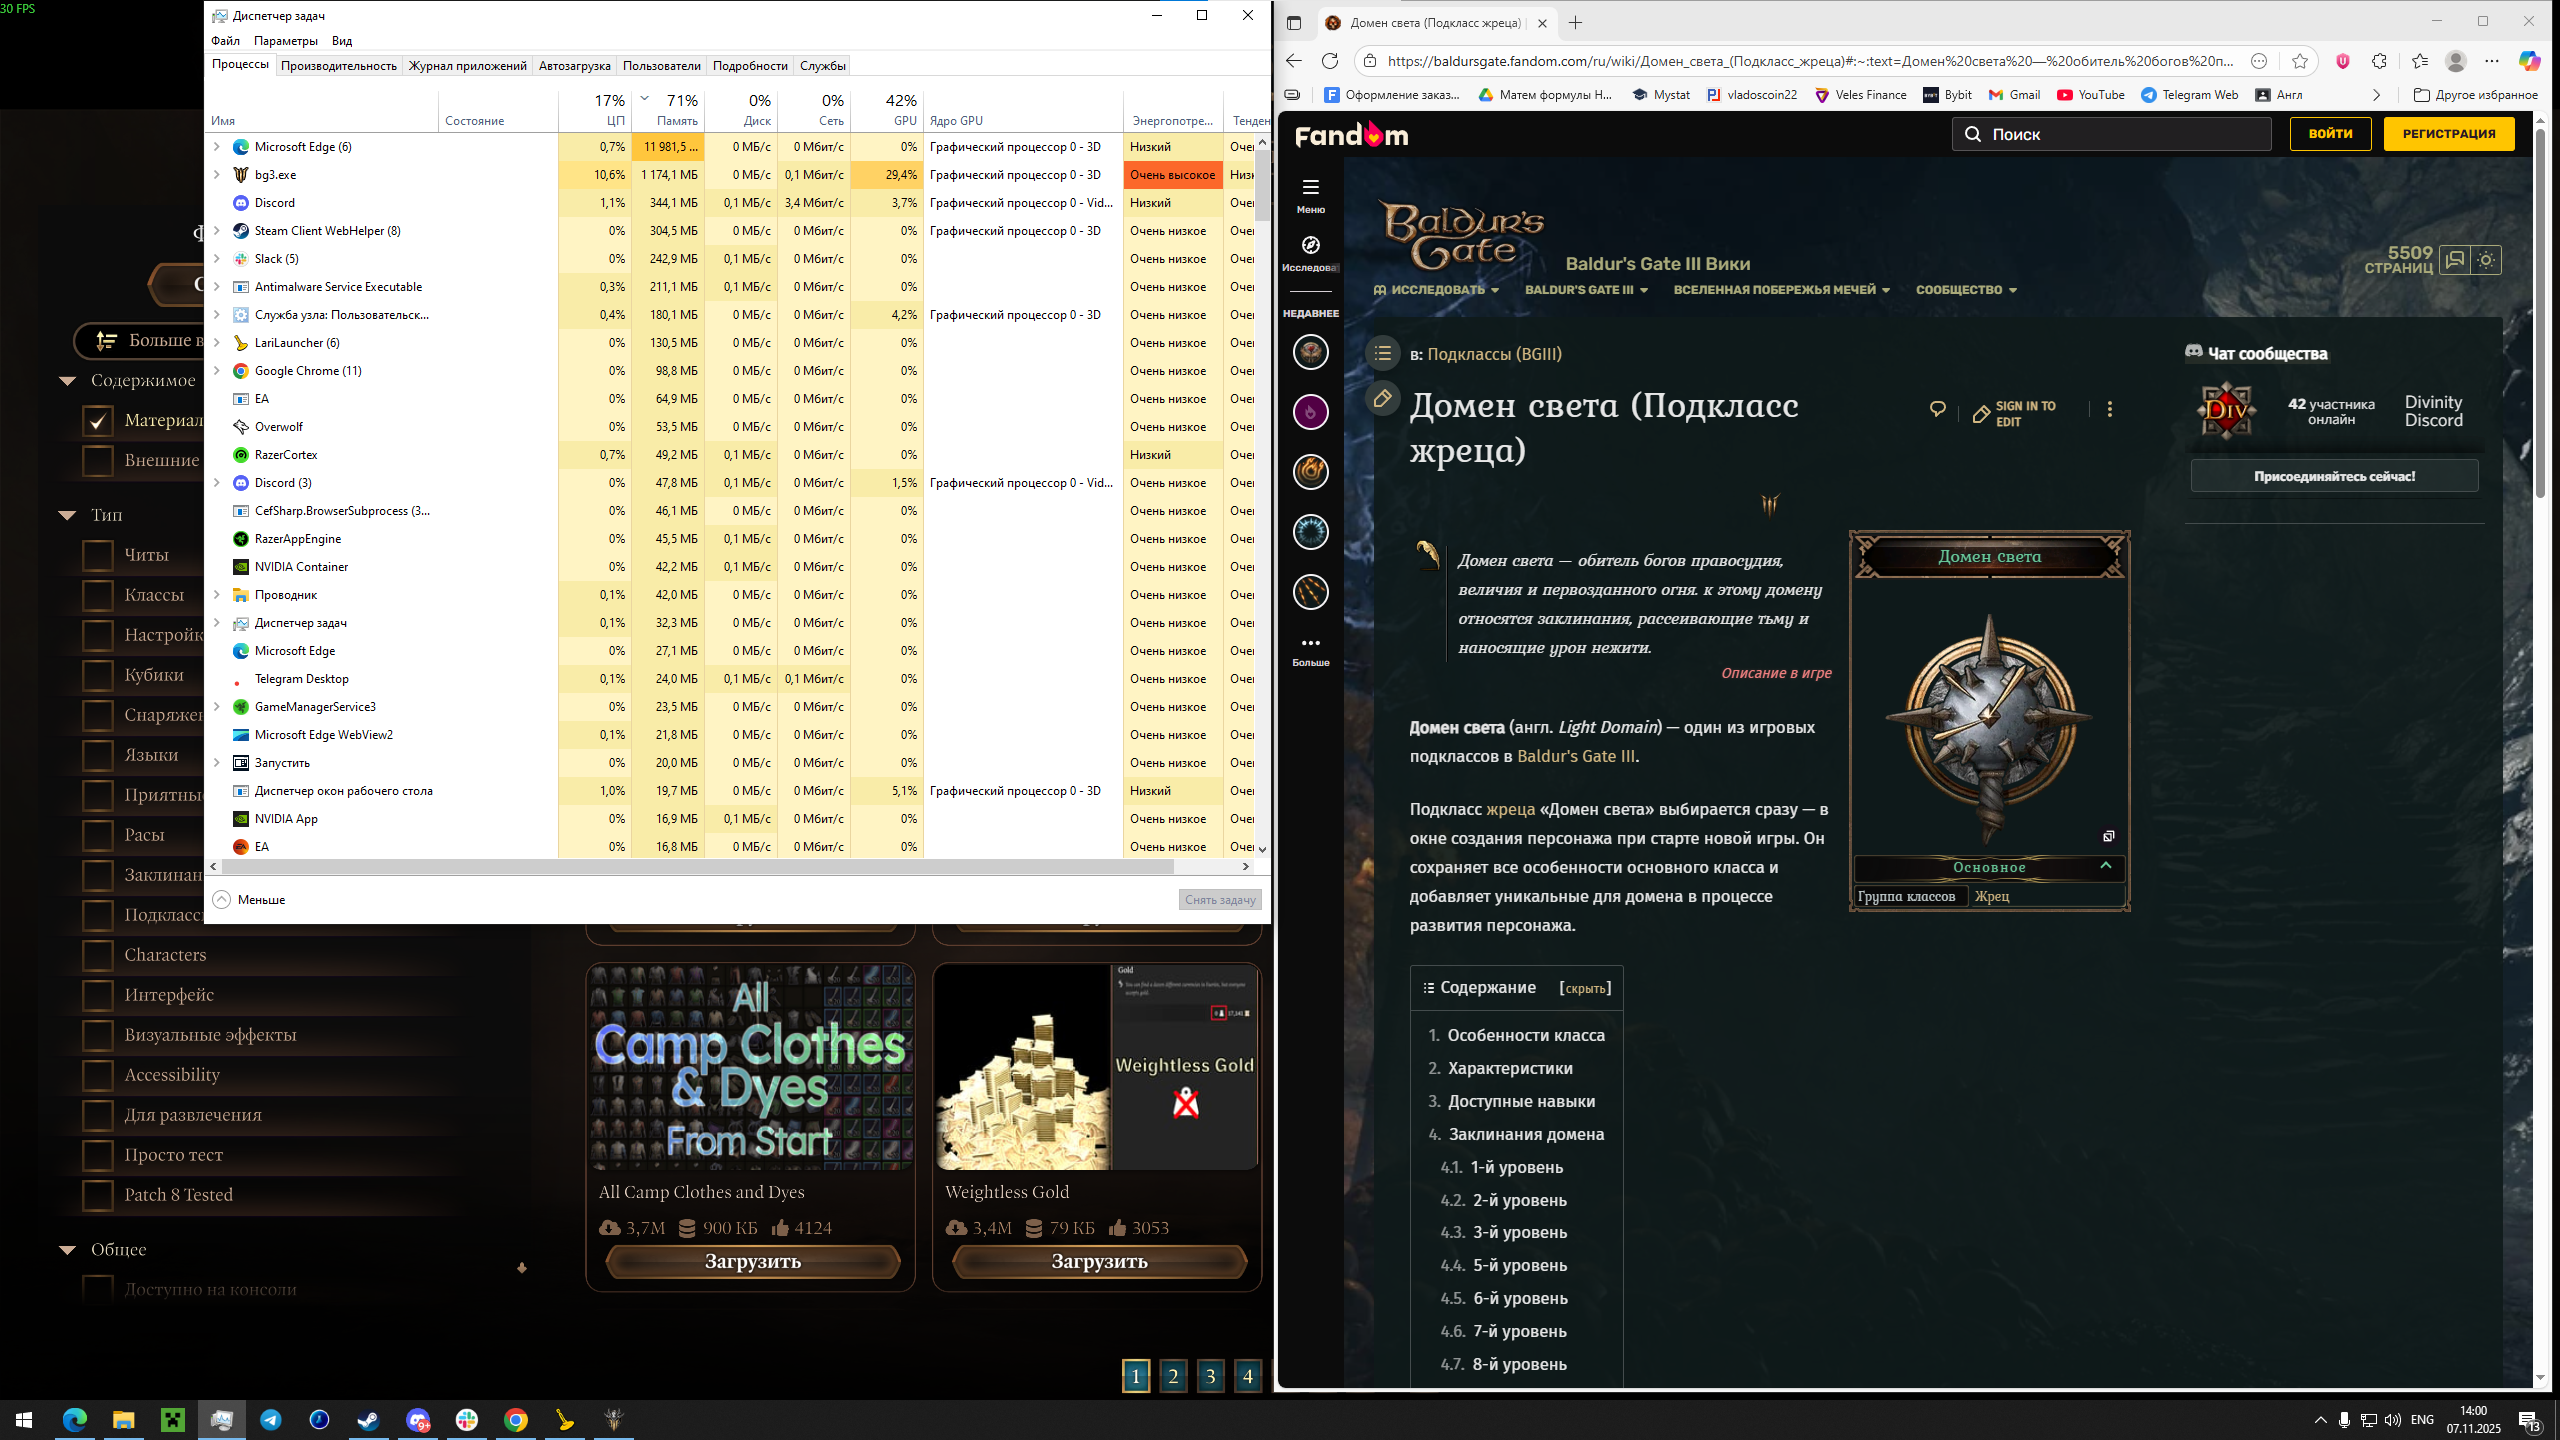Click the Fandom Explore compass icon
Screen dimensions: 2560x1440
tap(1310, 246)
